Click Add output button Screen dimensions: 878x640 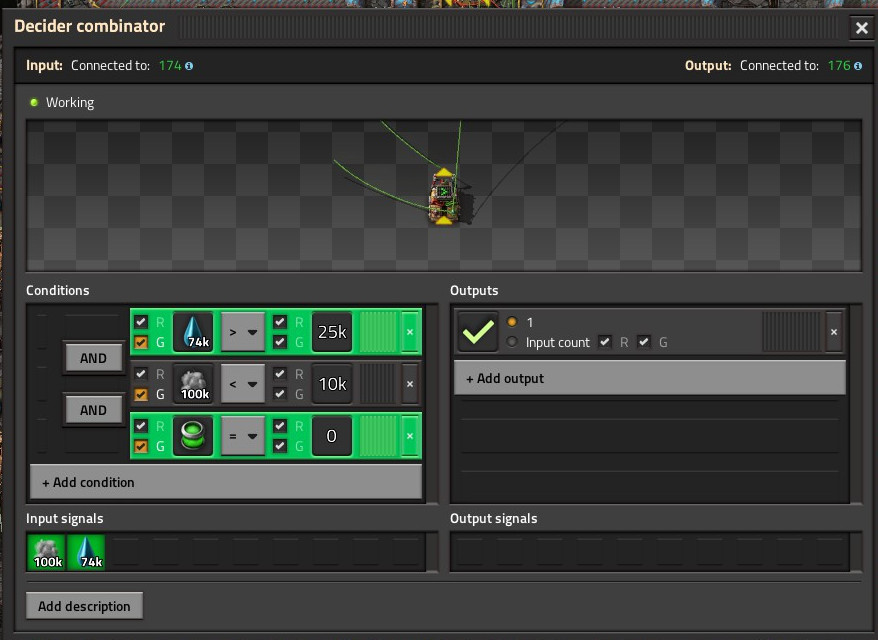pos(650,379)
